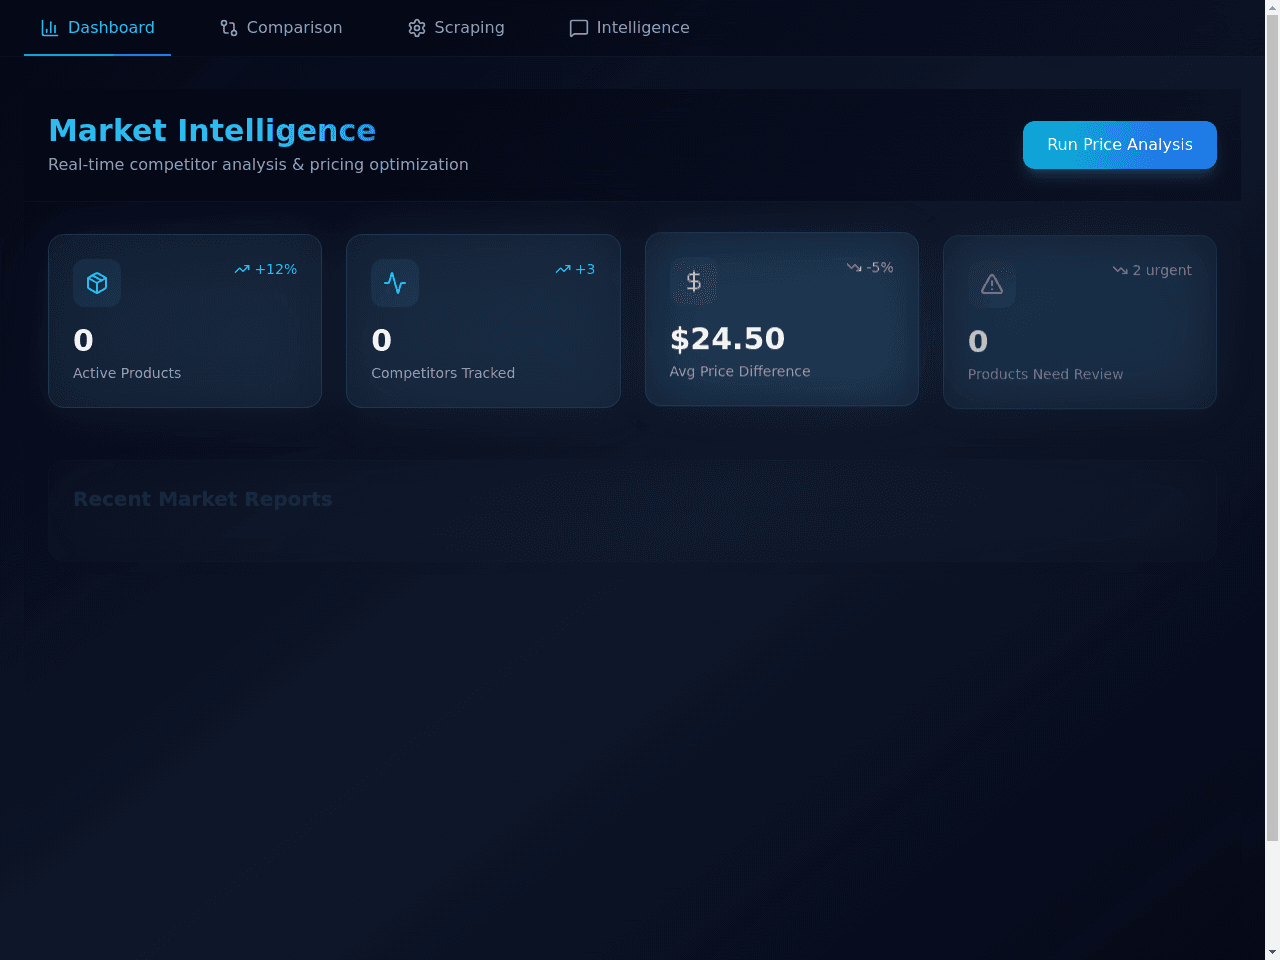1280x960 pixels.
Task: Open the Scraping tab
Action: (x=456, y=28)
